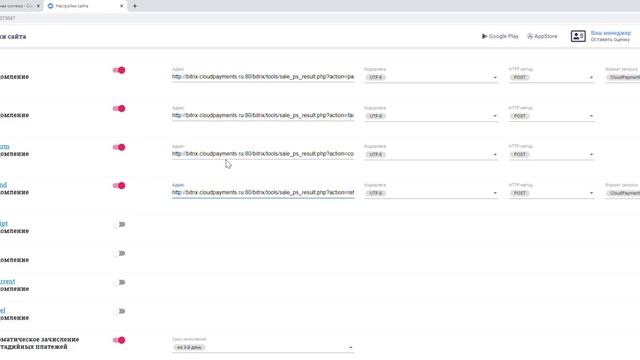Click the address field ending action=ref
Screen dimensions: 640x360
point(263,193)
